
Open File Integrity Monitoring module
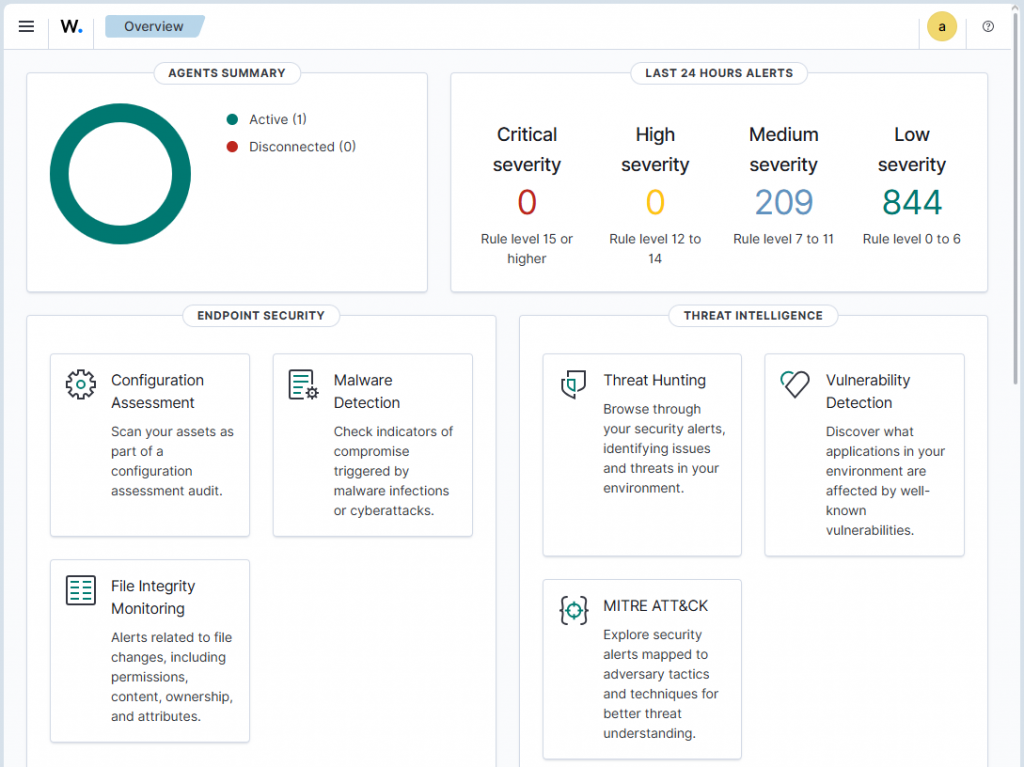click(150, 651)
